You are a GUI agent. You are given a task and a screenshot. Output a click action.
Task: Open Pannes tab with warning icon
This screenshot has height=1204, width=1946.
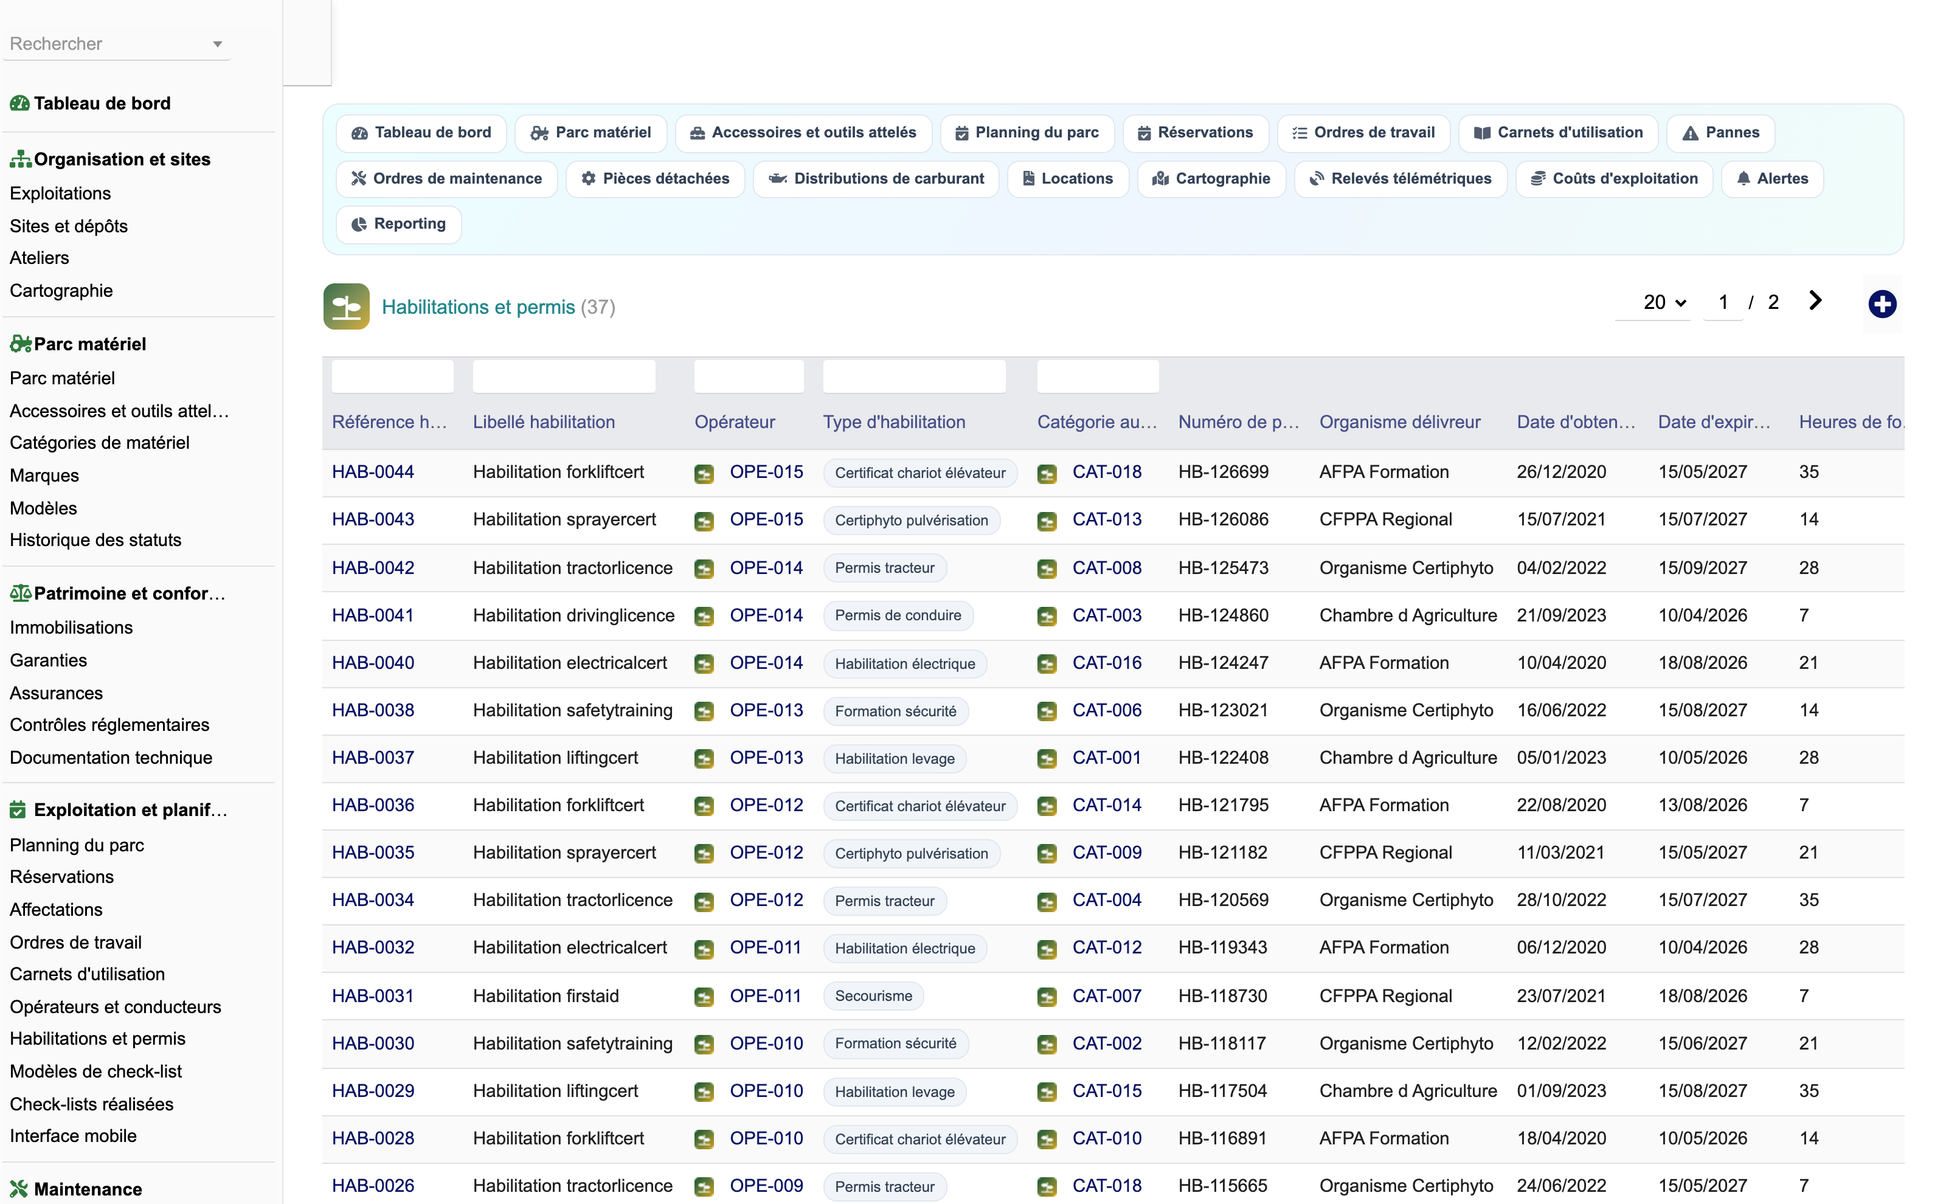coord(1720,133)
